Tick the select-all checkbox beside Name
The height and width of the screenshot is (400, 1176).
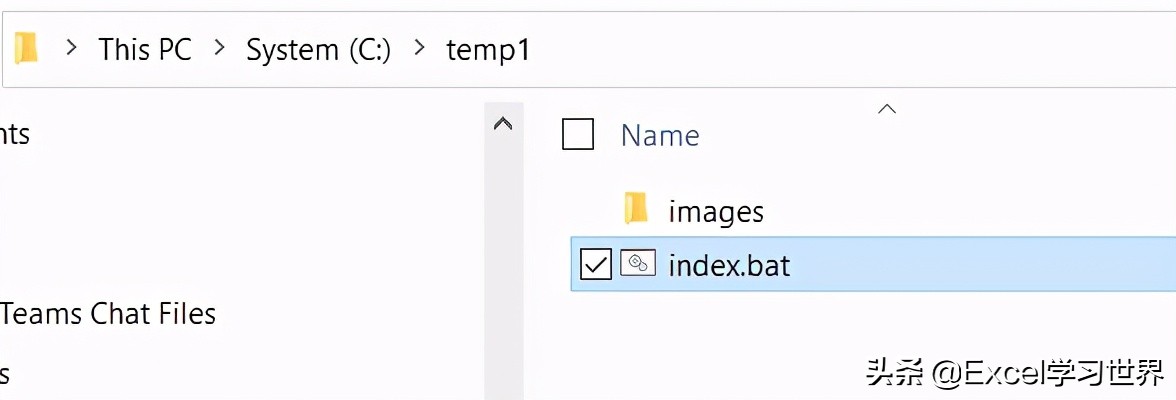(x=578, y=134)
